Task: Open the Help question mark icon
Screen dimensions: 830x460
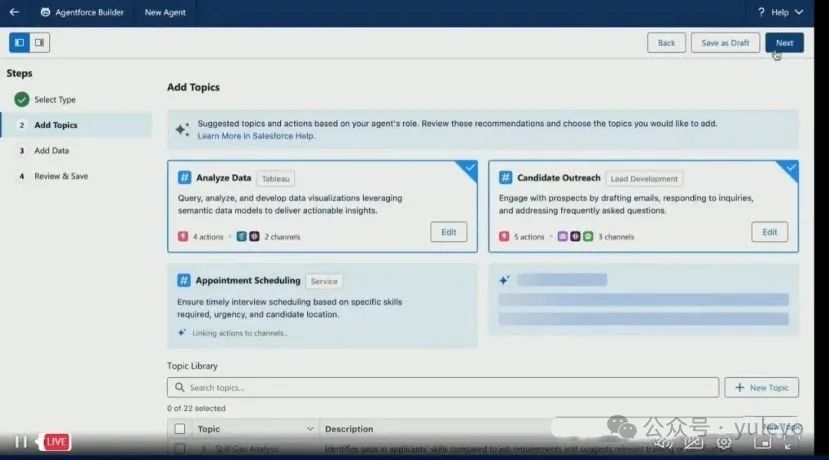Action: pos(761,12)
